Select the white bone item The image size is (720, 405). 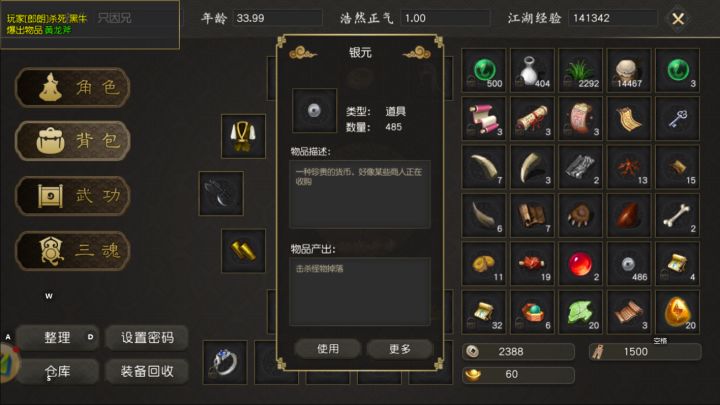tap(677, 215)
